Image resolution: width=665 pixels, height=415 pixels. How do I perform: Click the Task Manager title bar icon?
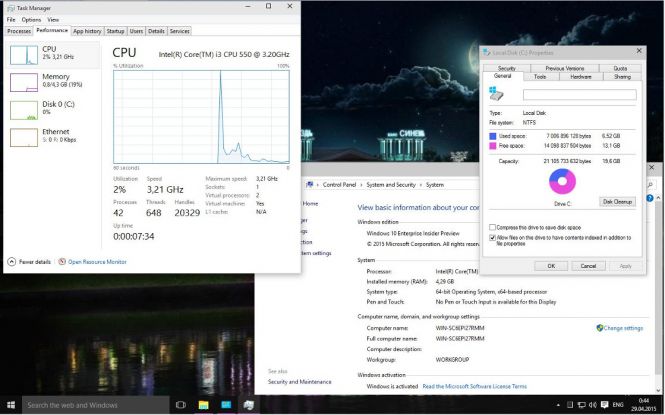coord(11,8)
